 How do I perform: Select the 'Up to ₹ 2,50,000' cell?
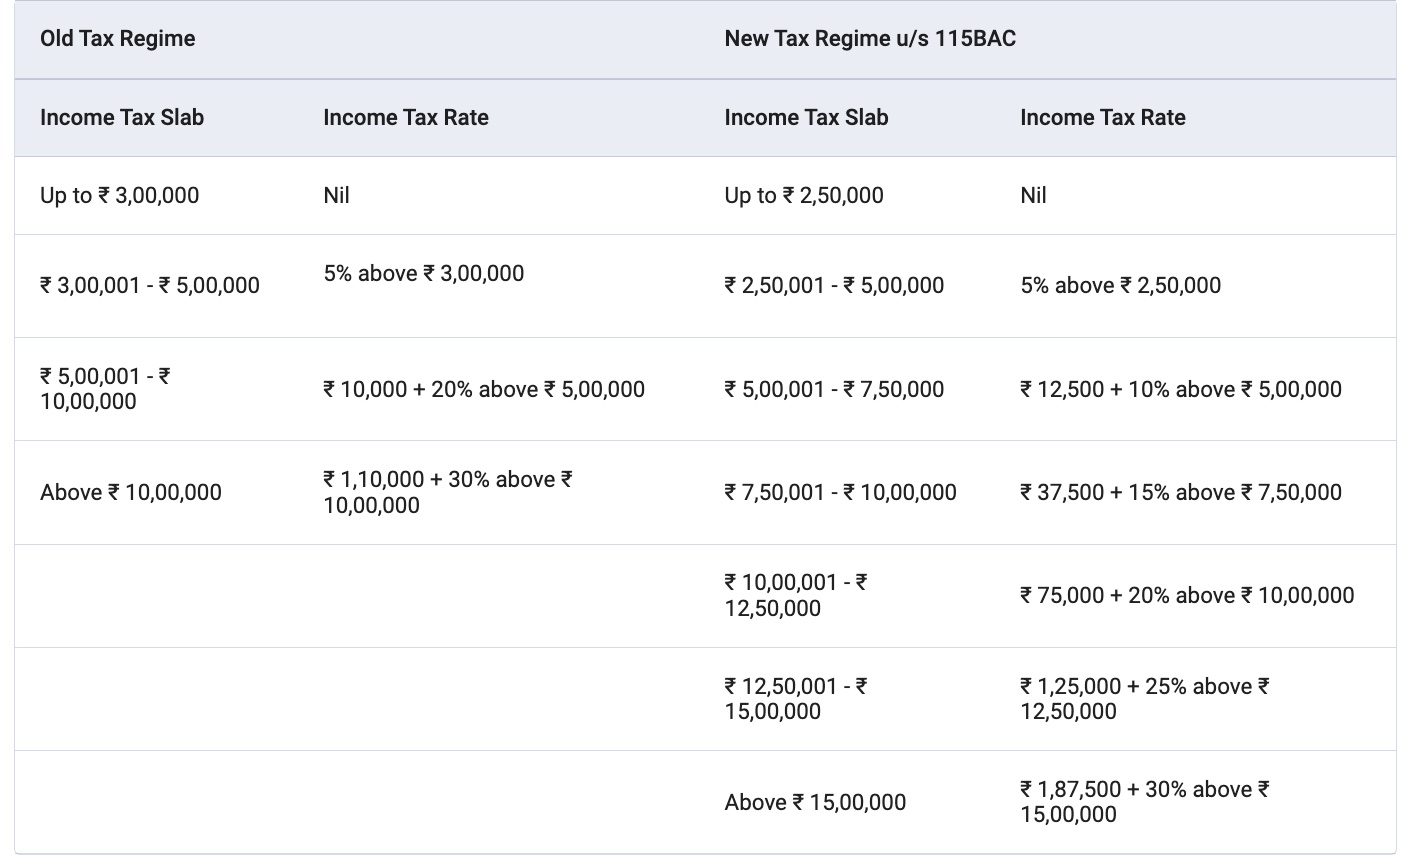[804, 195]
